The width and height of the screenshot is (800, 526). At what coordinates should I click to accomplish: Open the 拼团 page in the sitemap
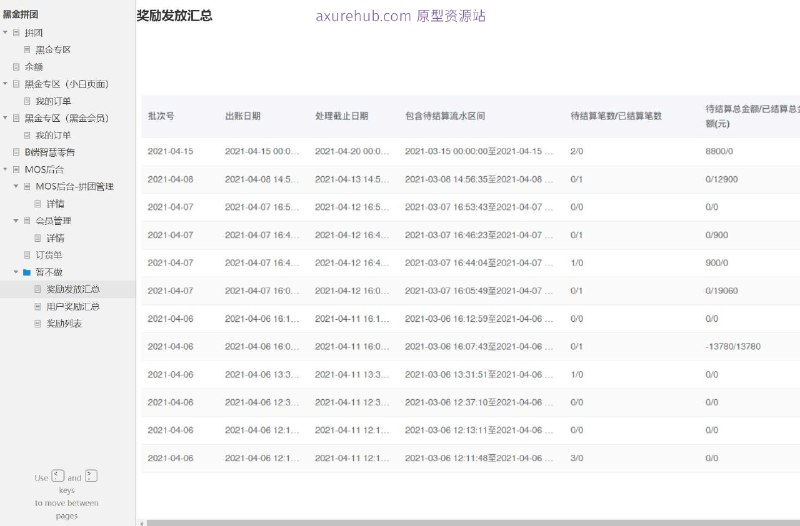pyautogui.click(x=34, y=33)
